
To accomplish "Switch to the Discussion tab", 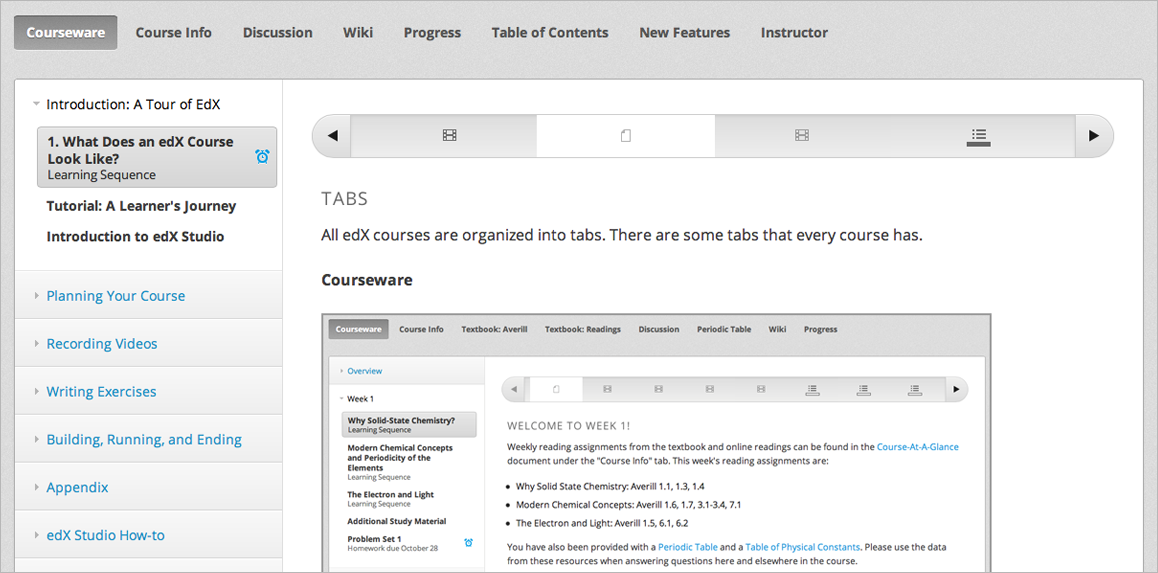I will click(277, 33).
